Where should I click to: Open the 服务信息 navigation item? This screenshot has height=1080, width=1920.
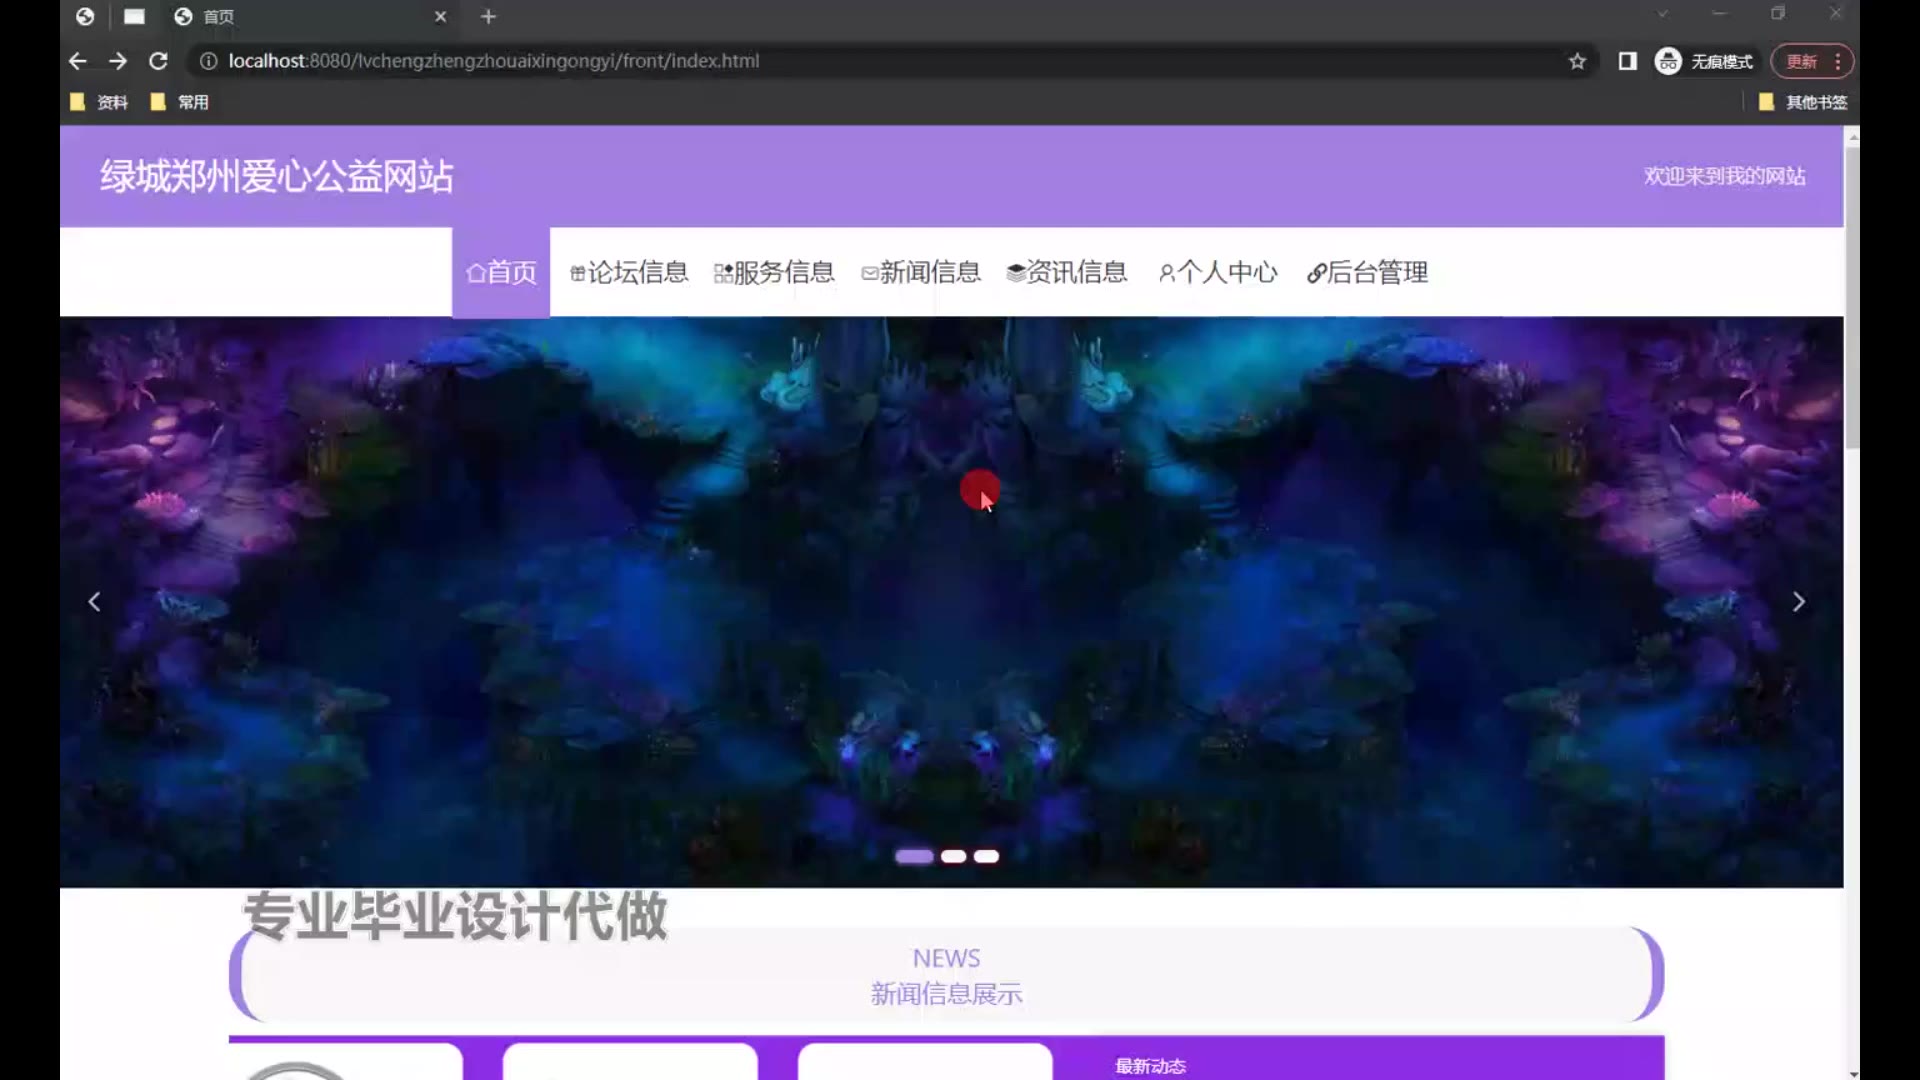[x=774, y=272]
